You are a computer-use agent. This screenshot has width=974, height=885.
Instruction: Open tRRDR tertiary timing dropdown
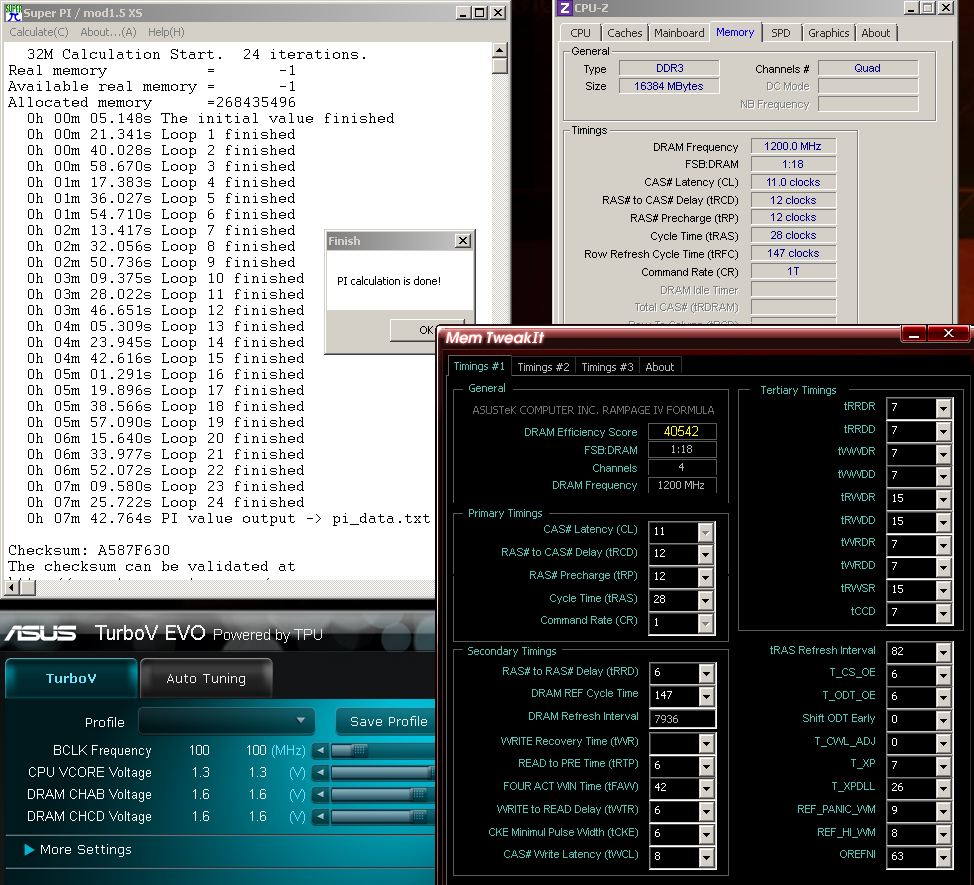(x=943, y=407)
